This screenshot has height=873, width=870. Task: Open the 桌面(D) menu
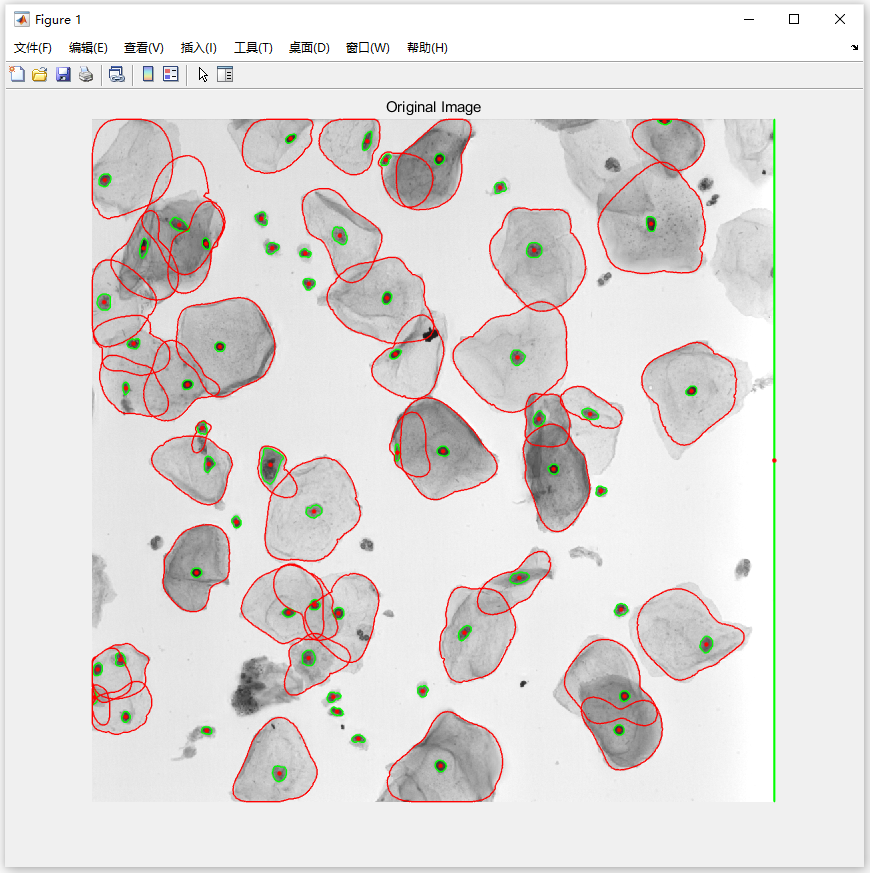click(309, 48)
